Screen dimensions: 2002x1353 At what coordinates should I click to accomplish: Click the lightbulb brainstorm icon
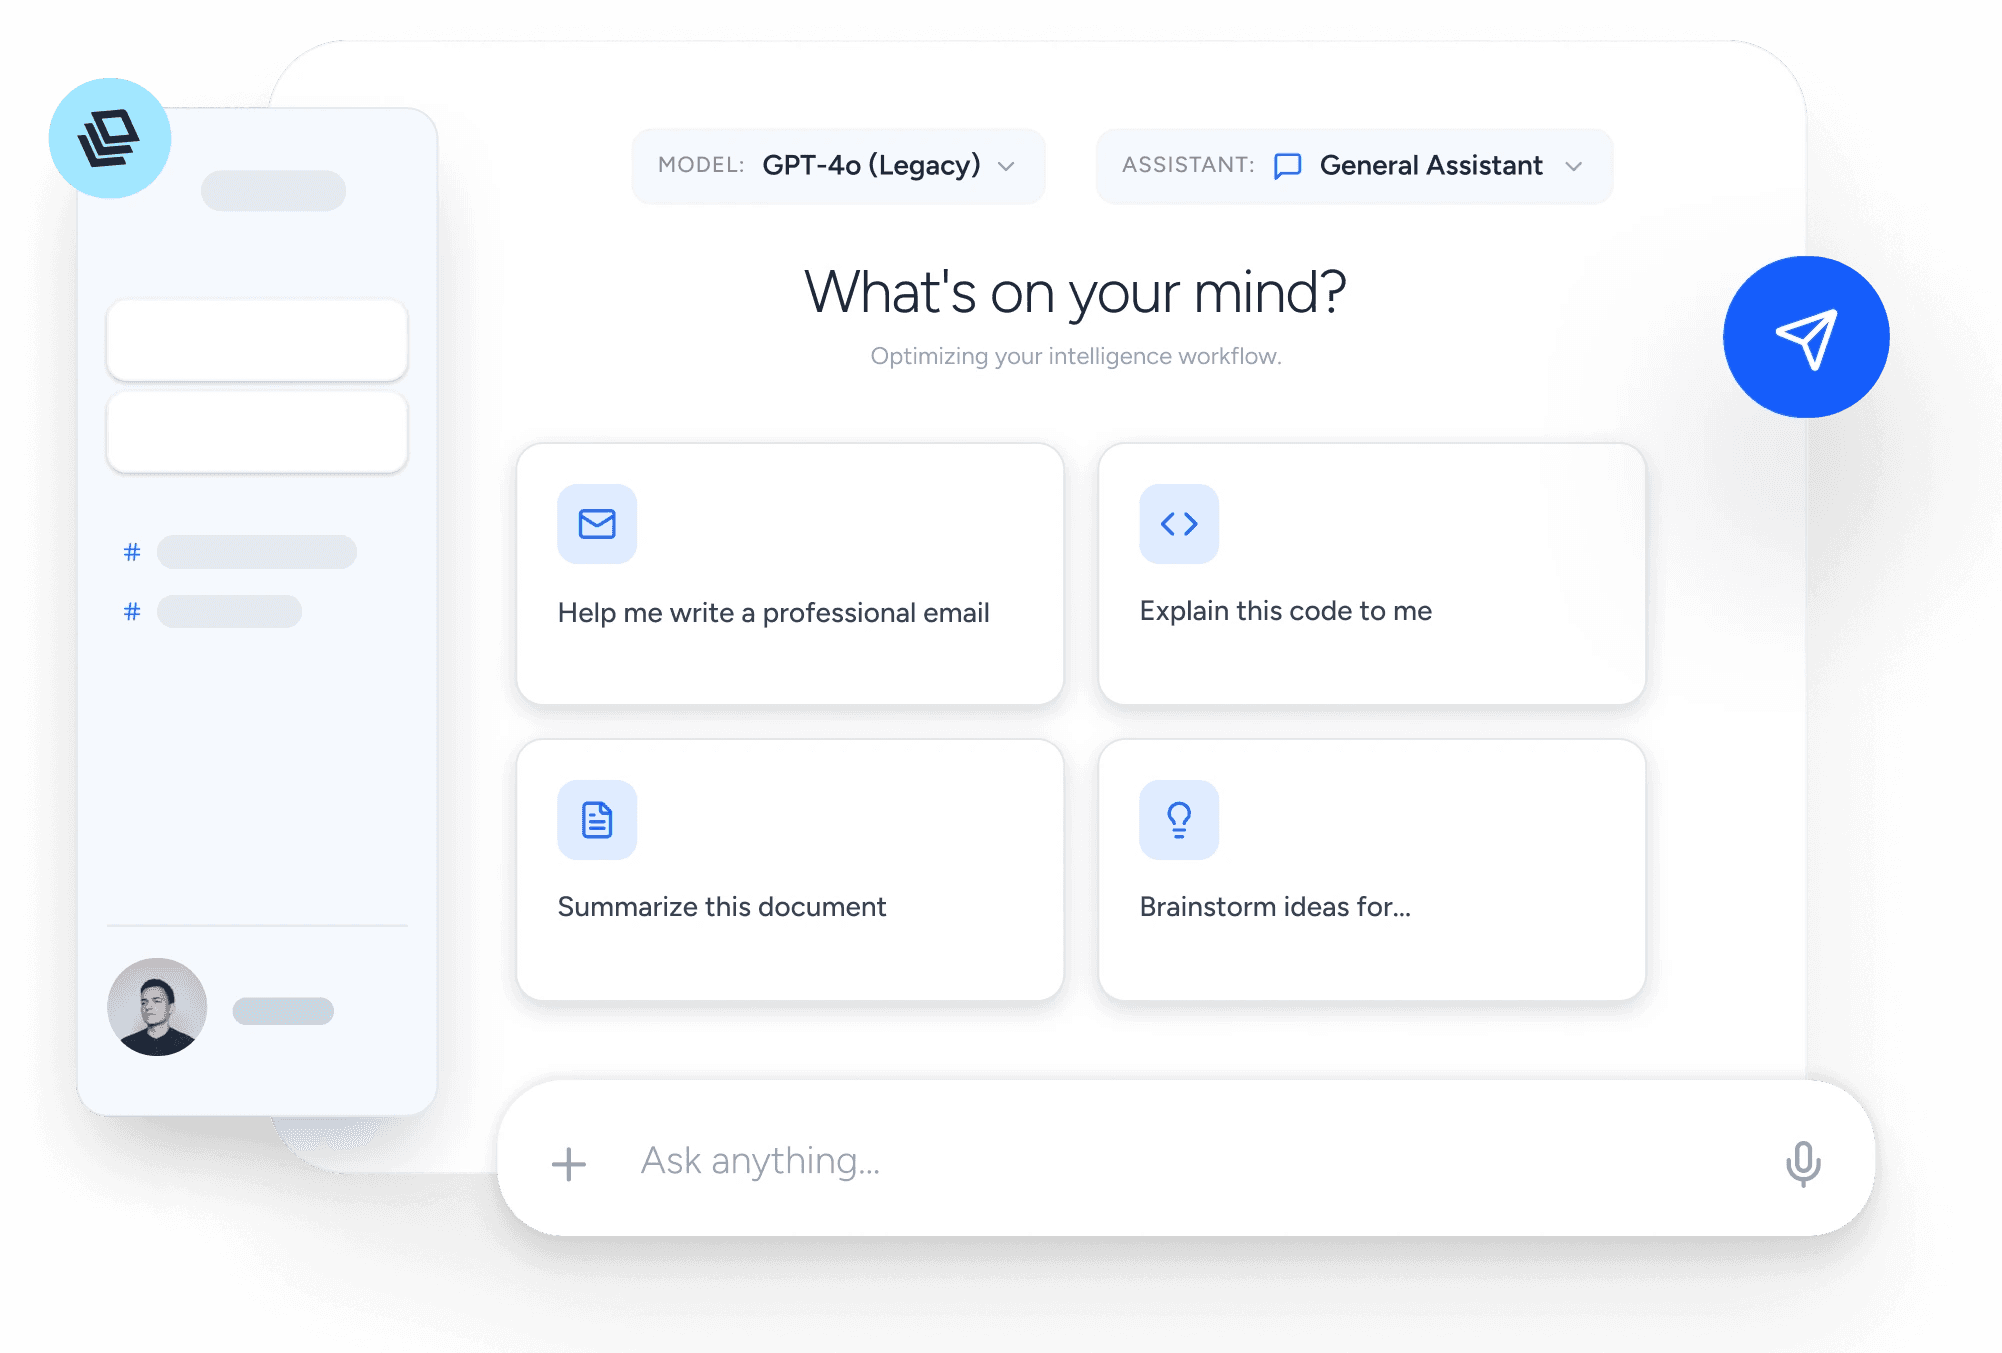click(x=1179, y=820)
